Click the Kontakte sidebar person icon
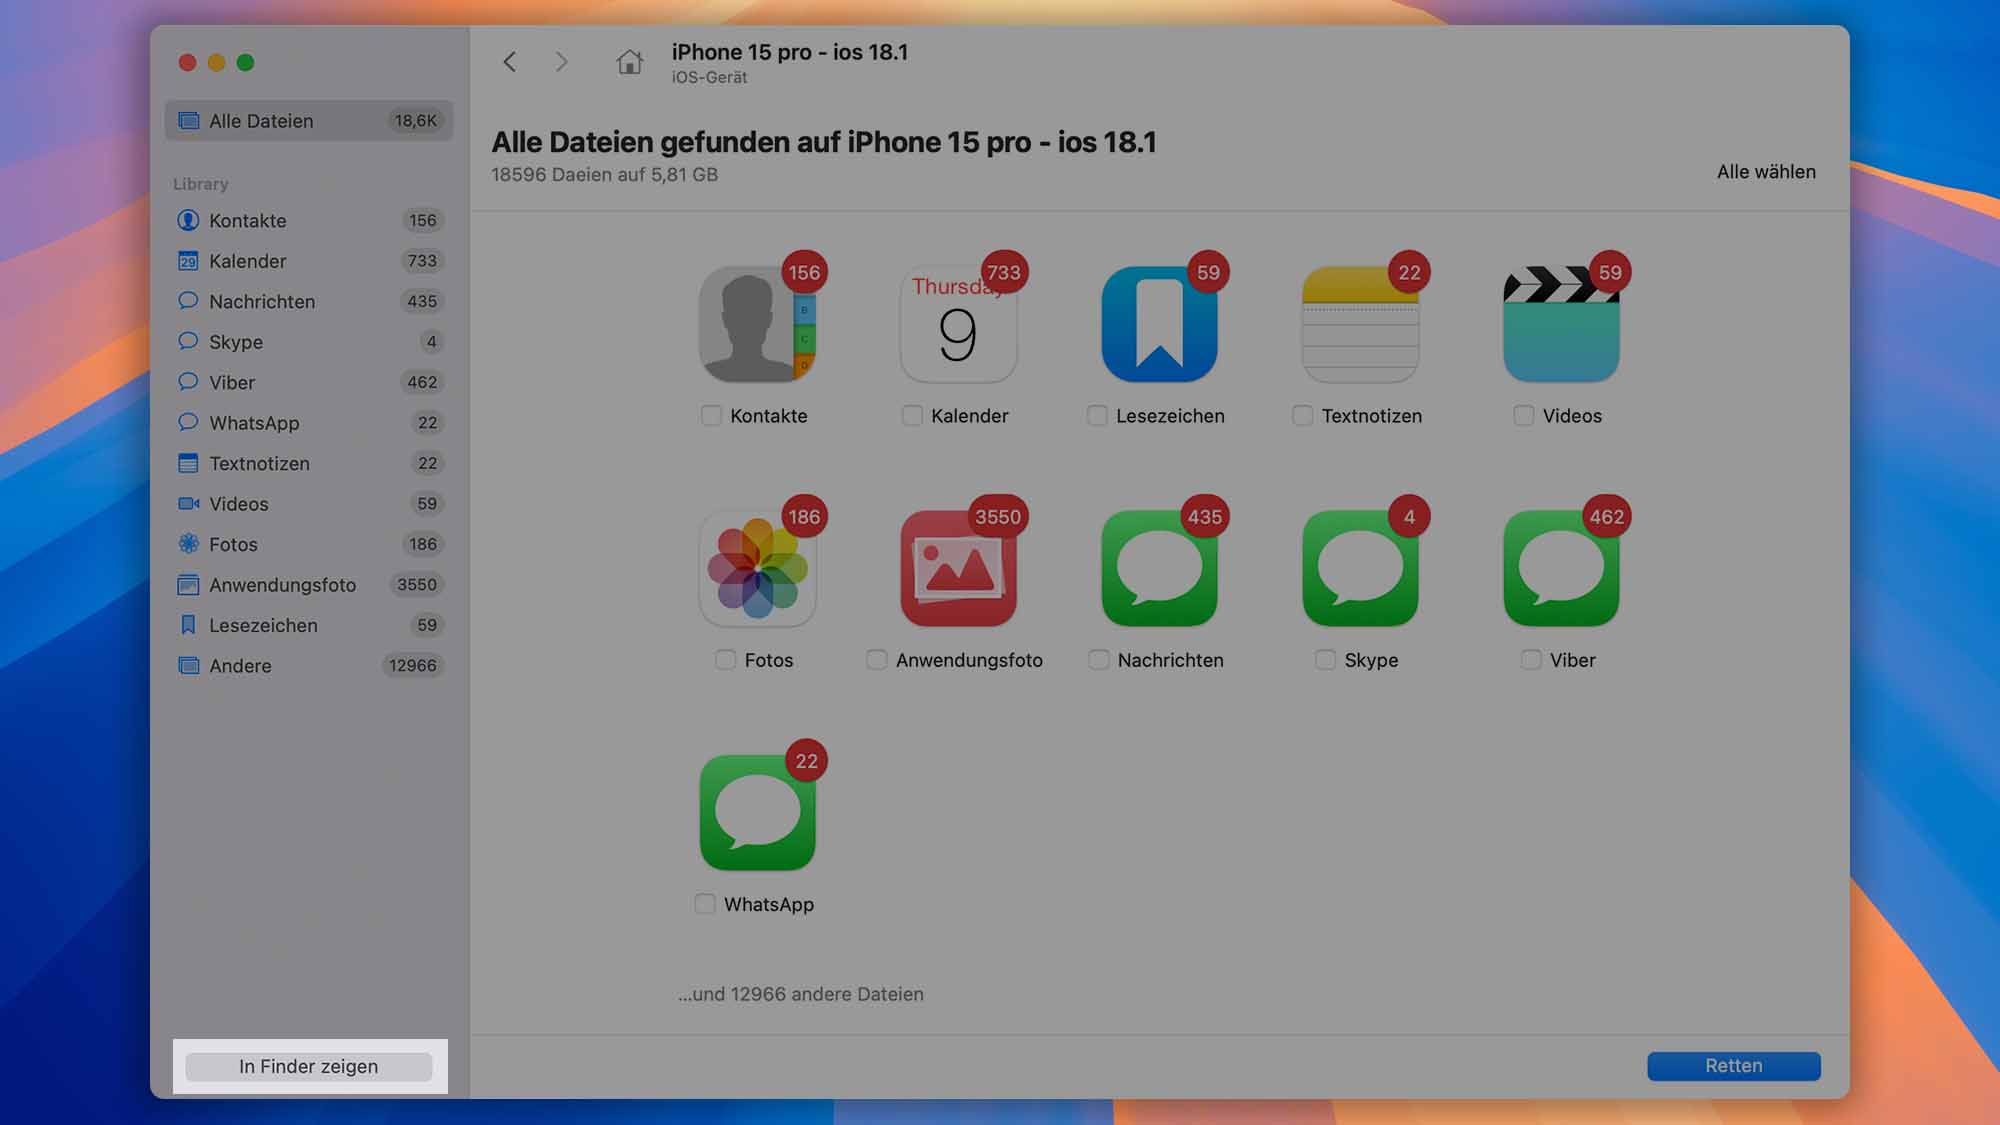2000x1125 pixels. 188,220
